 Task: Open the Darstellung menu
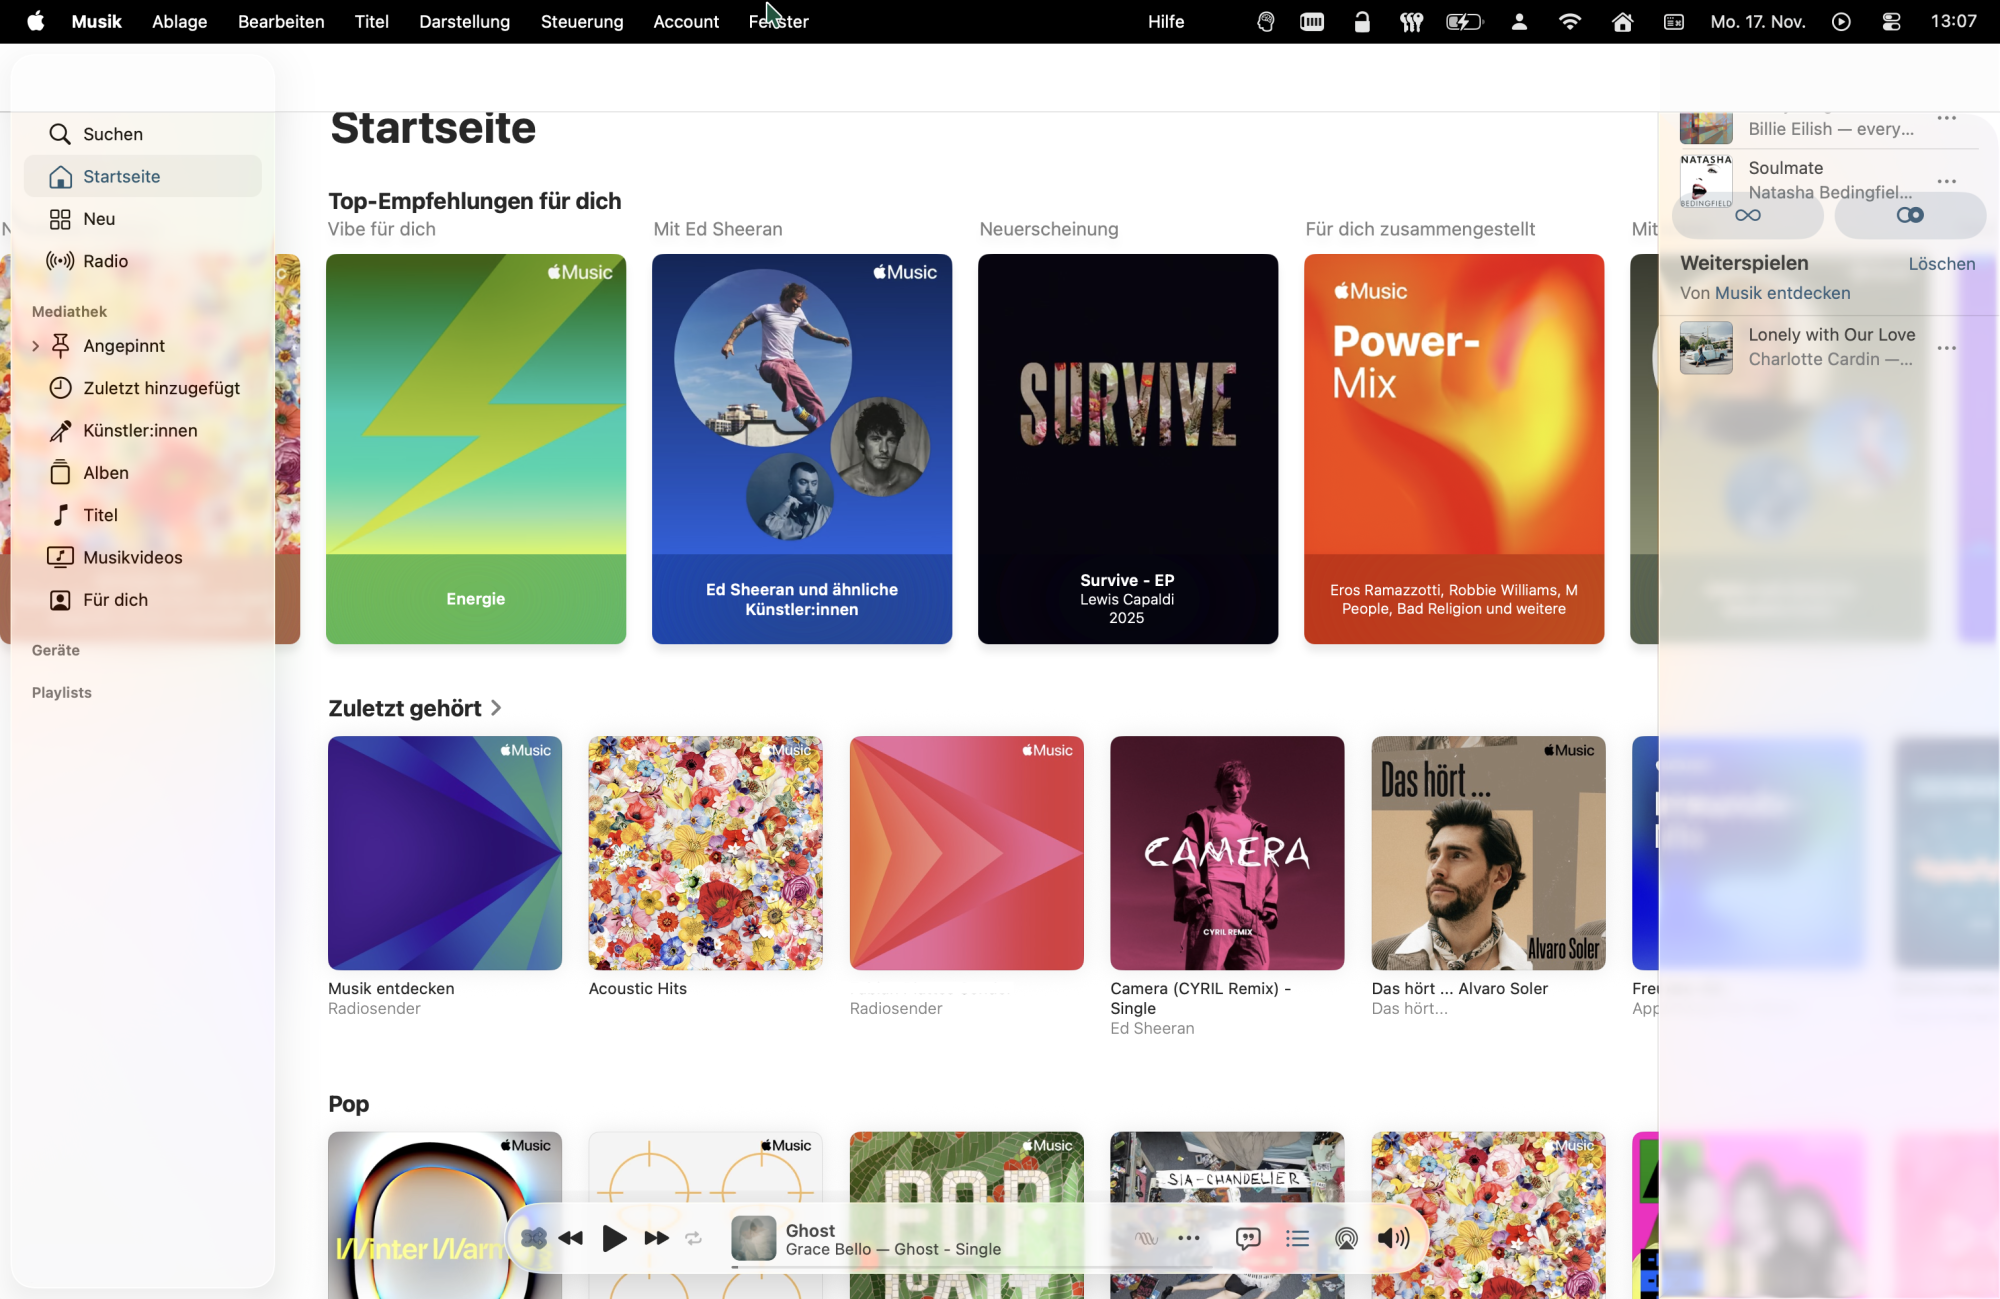tap(464, 21)
